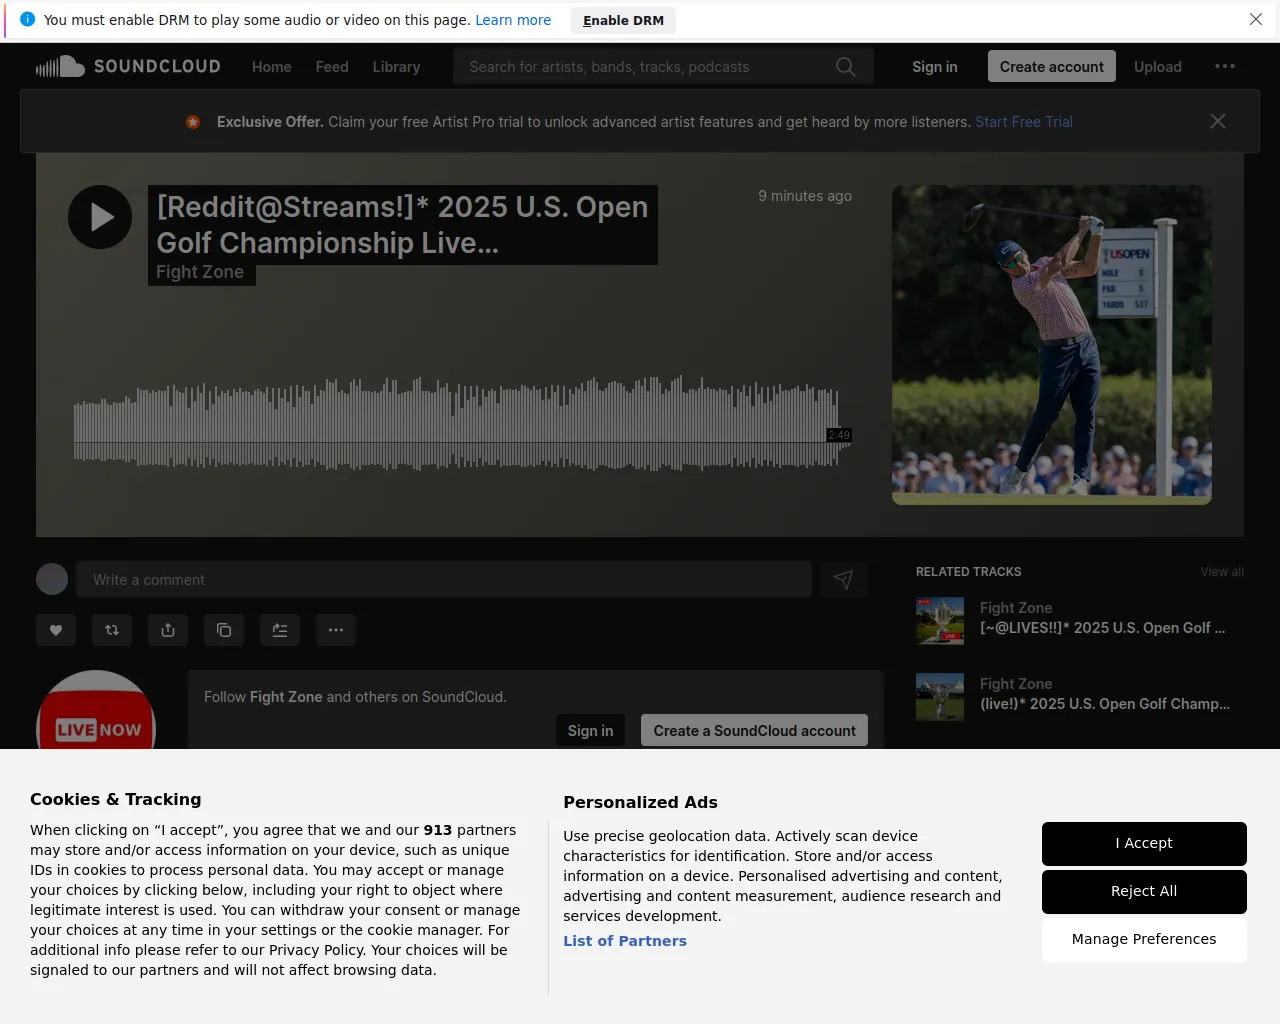Viewport: 1280px width, 1024px height.
Task: Open the Home tab
Action: click(x=272, y=67)
